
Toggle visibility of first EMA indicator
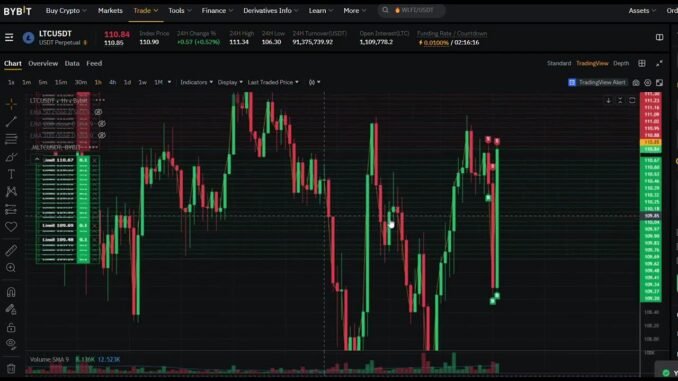pyautogui.click(x=98, y=112)
